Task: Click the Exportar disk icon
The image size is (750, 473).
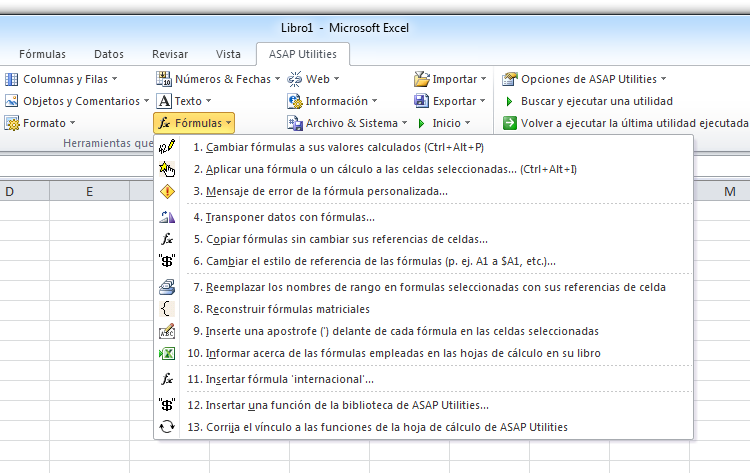Action: tap(421, 101)
